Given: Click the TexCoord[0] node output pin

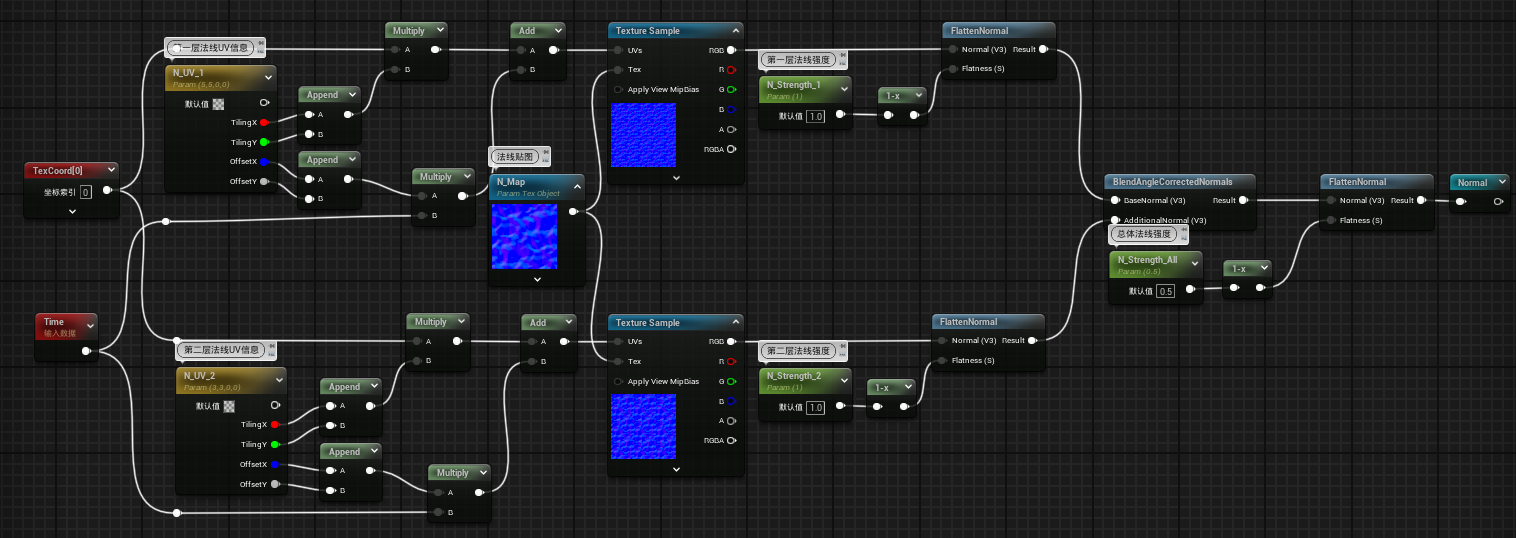Looking at the screenshot, I should [x=107, y=190].
